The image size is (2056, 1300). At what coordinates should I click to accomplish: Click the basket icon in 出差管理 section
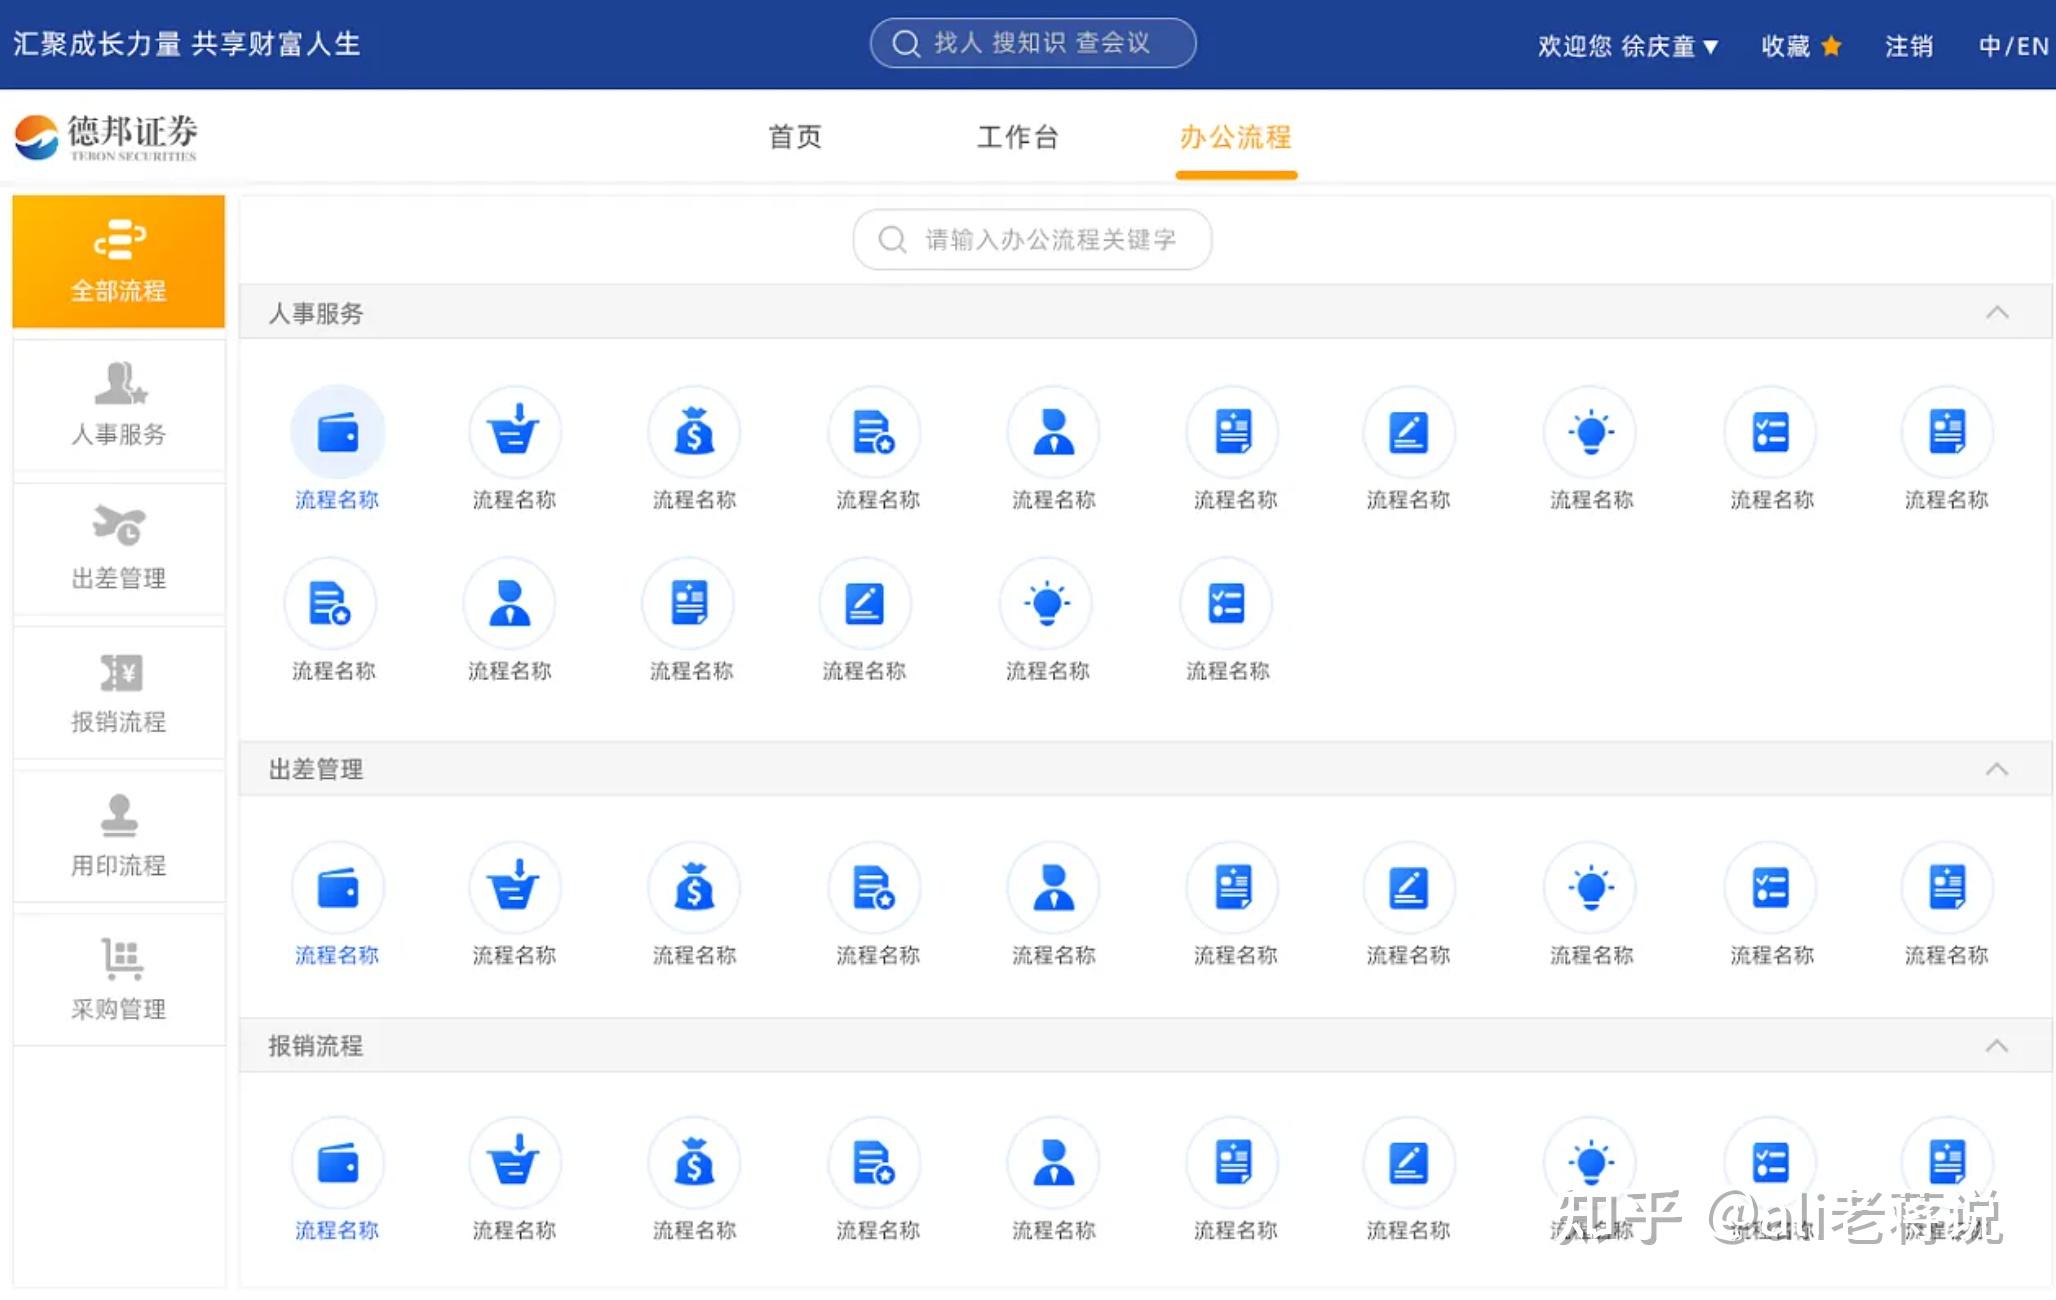pyautogui.click(x=514, y=888)
